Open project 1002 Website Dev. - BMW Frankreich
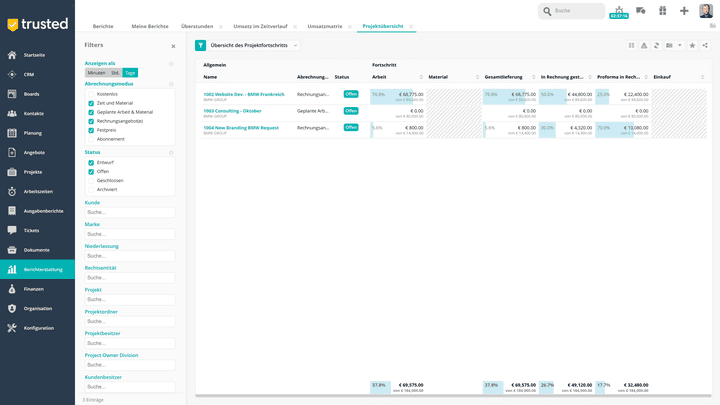720x405 pixels. [244, 94]
